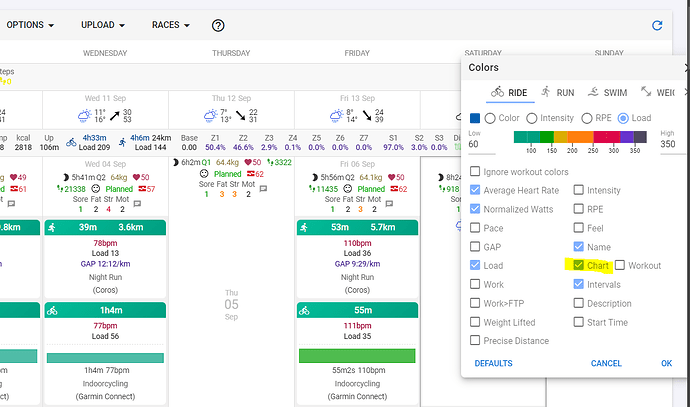Enable the Pace checkbox

click(x=475, y=227)
